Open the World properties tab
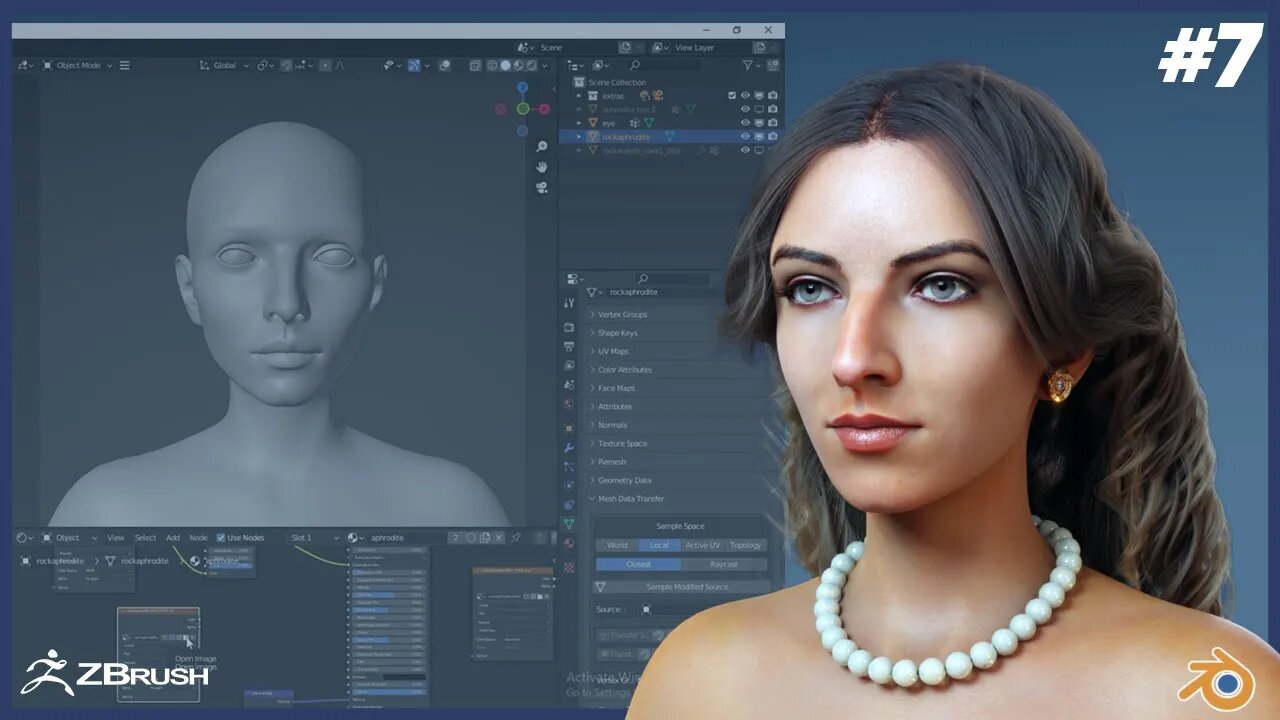This screenshot has width=1280, height=720. tap(569, 405)
